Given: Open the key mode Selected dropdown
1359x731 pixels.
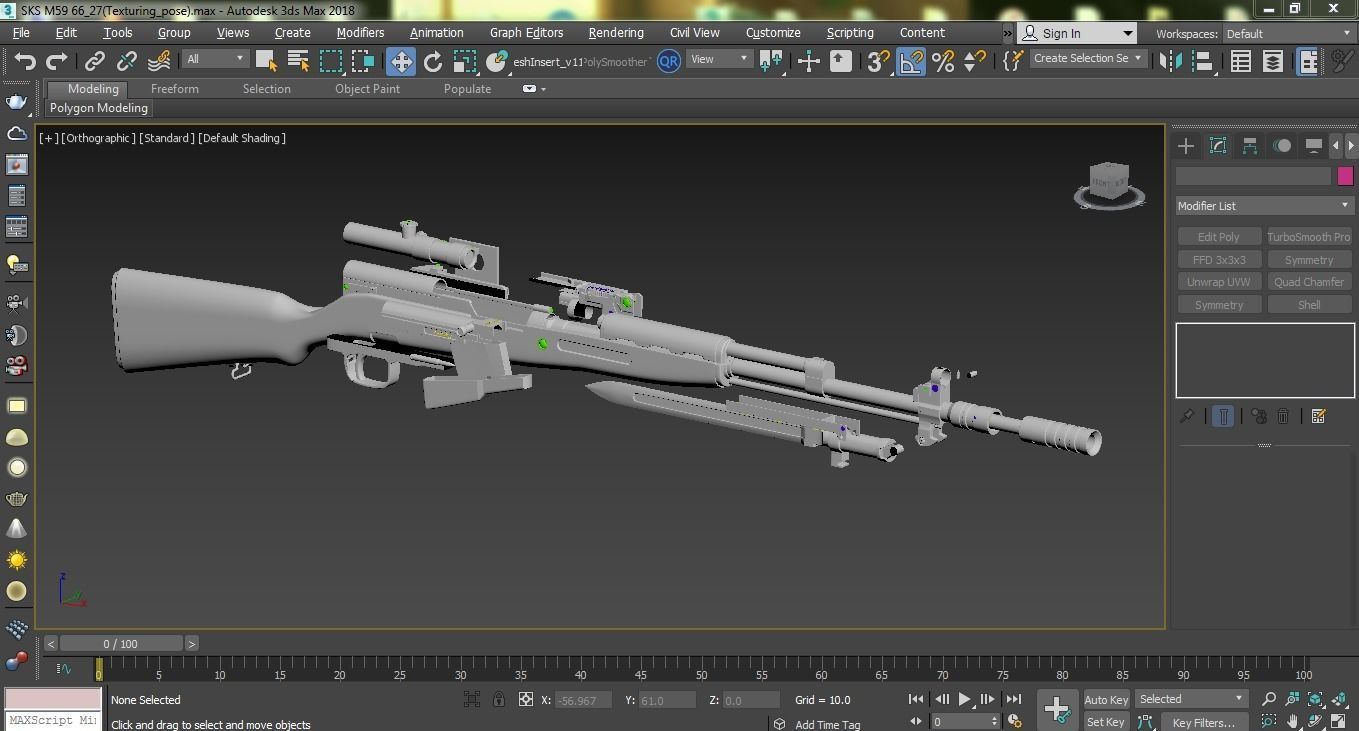Looking at the screenshot, I should click(x=1191, y=699).
